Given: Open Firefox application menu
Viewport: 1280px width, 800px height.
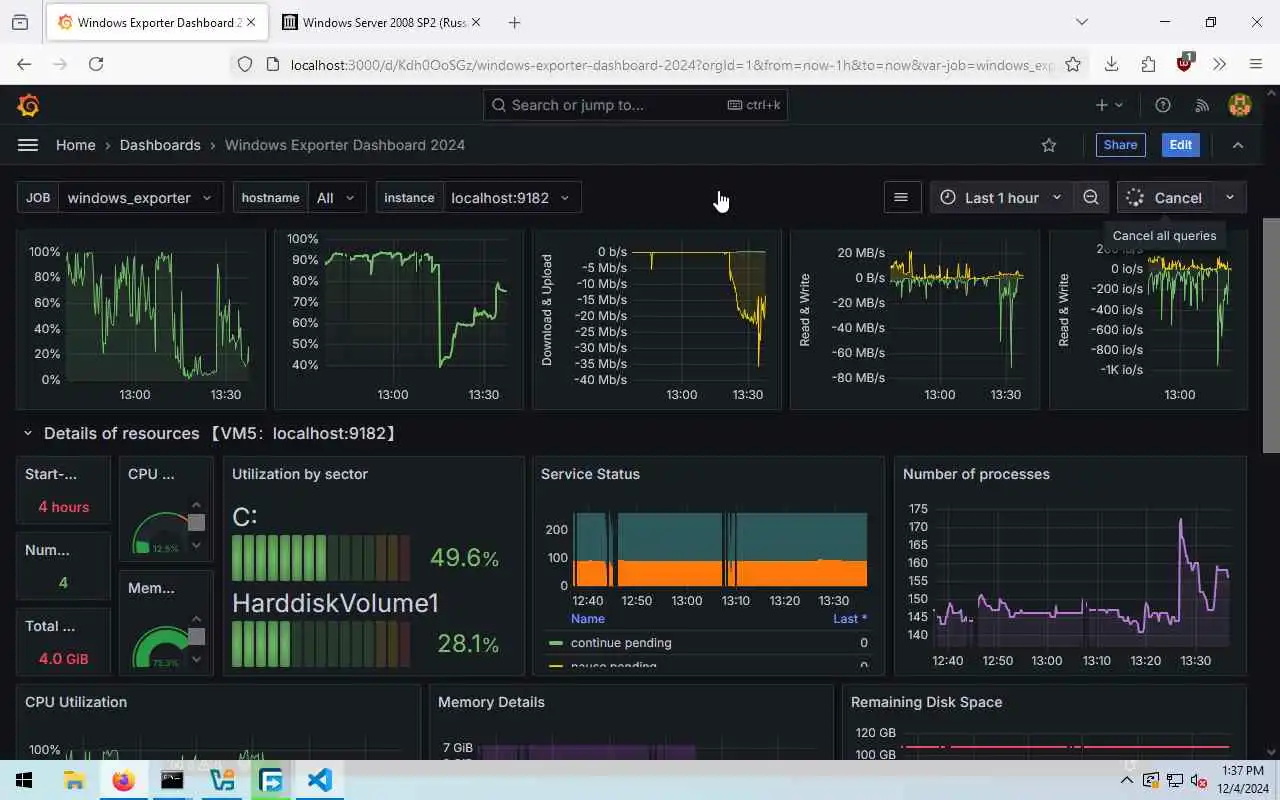Looking at the screenshot, I should click(1256, 64).
